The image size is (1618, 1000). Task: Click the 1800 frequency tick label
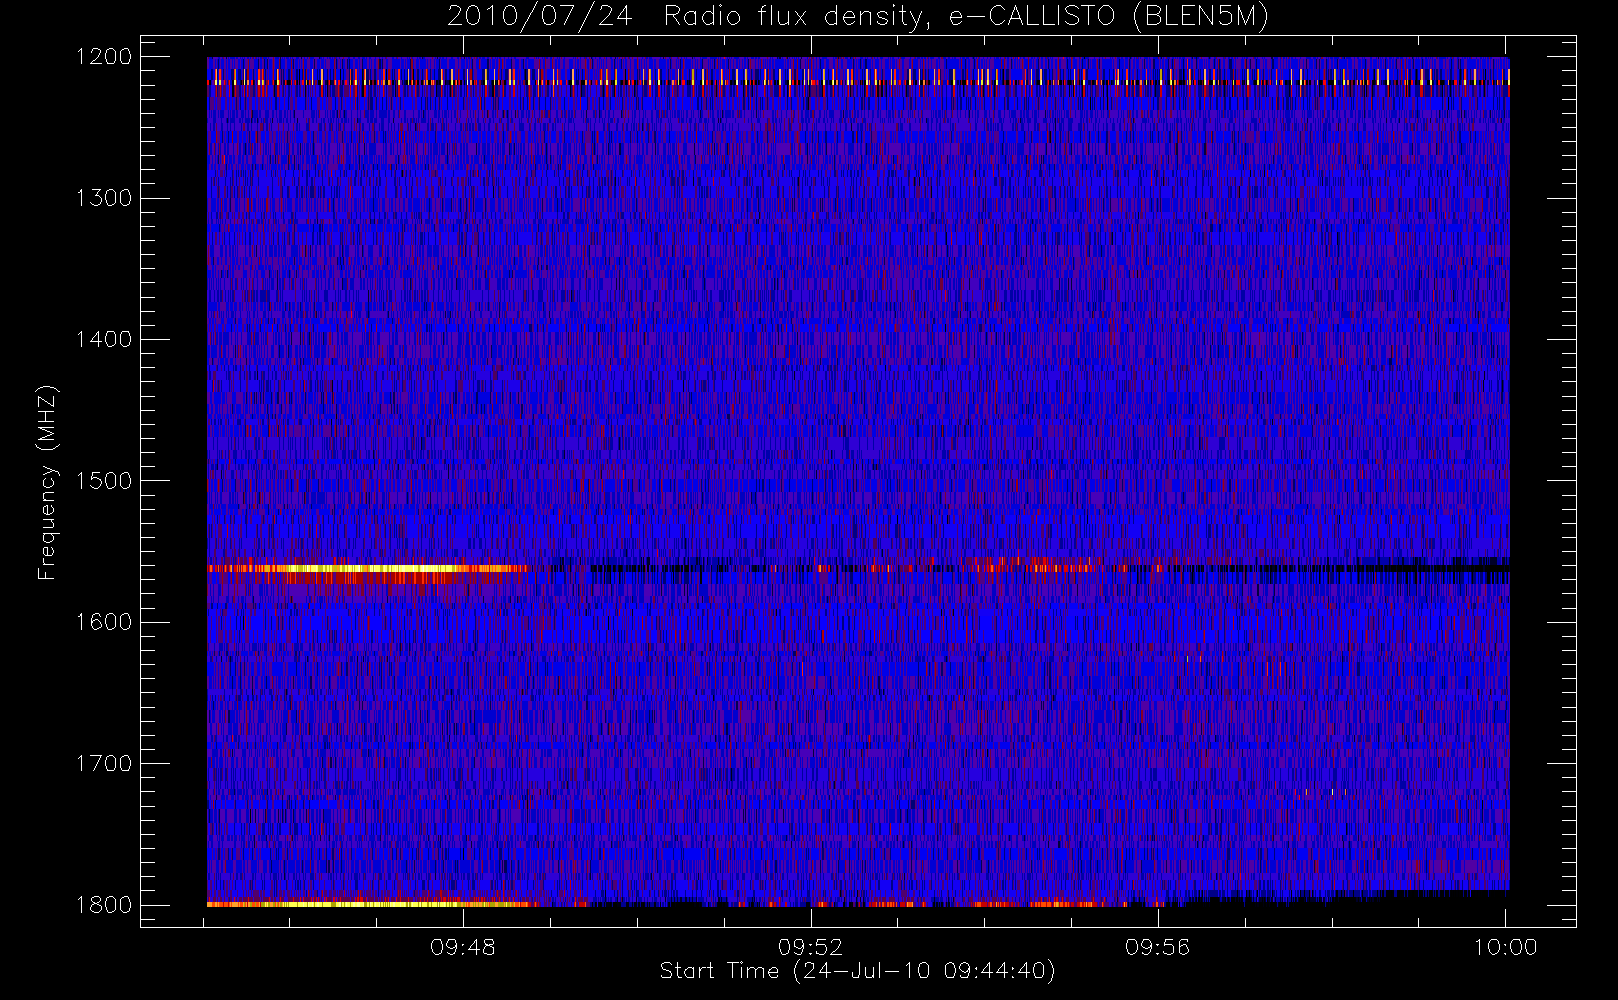[x=104, y=904]
